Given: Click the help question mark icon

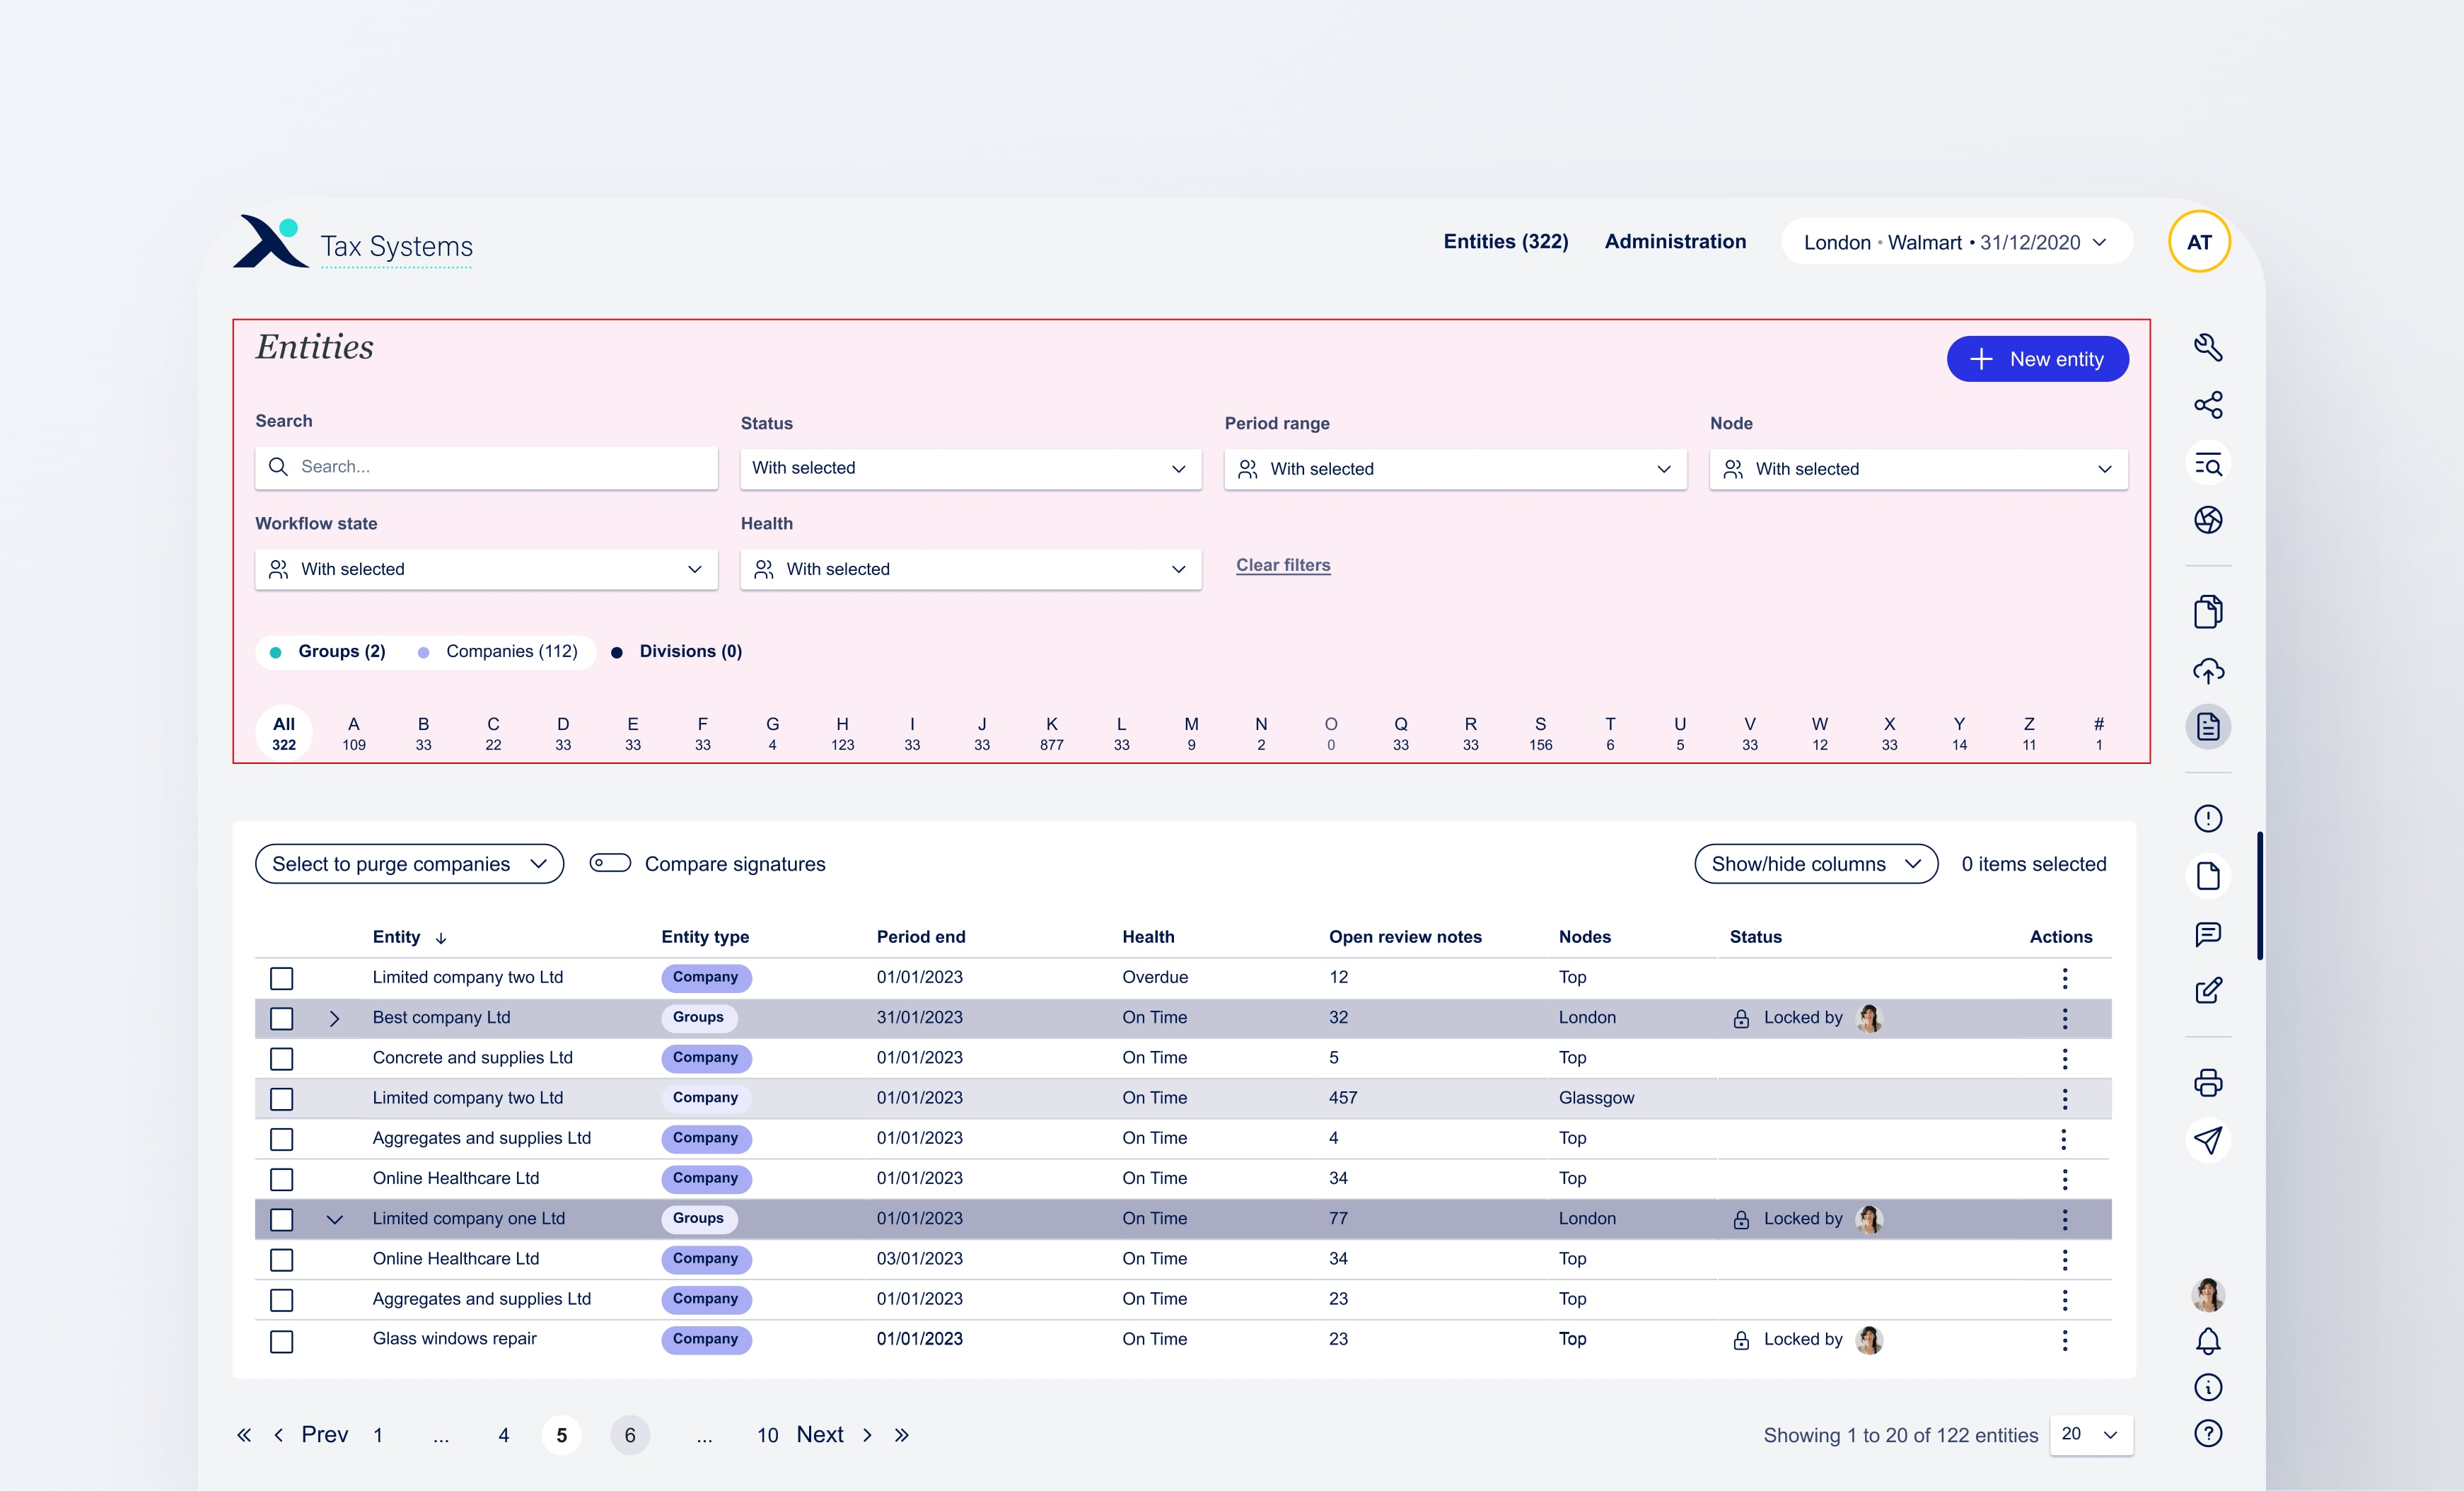Looking at the screenshot, I should click(2207, 1434).
